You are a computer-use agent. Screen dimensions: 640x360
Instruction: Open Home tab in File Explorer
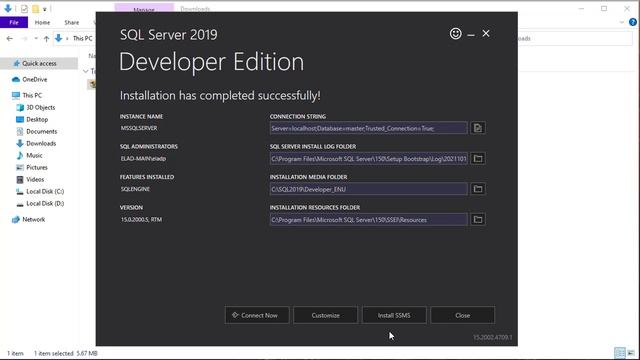click(x=42, y=22)
